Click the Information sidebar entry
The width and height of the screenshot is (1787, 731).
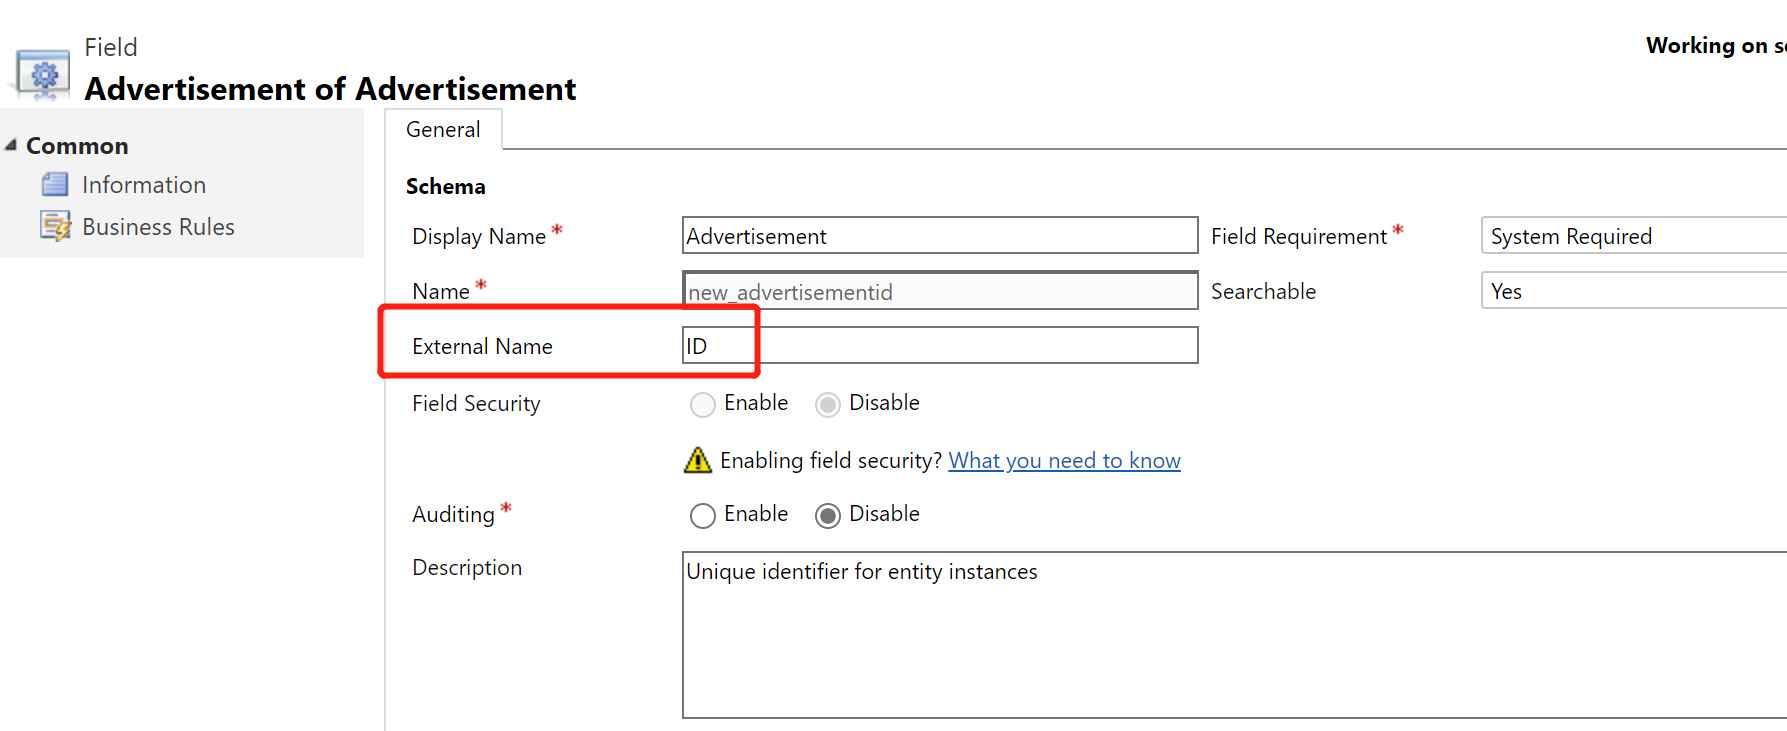[143, 184]
